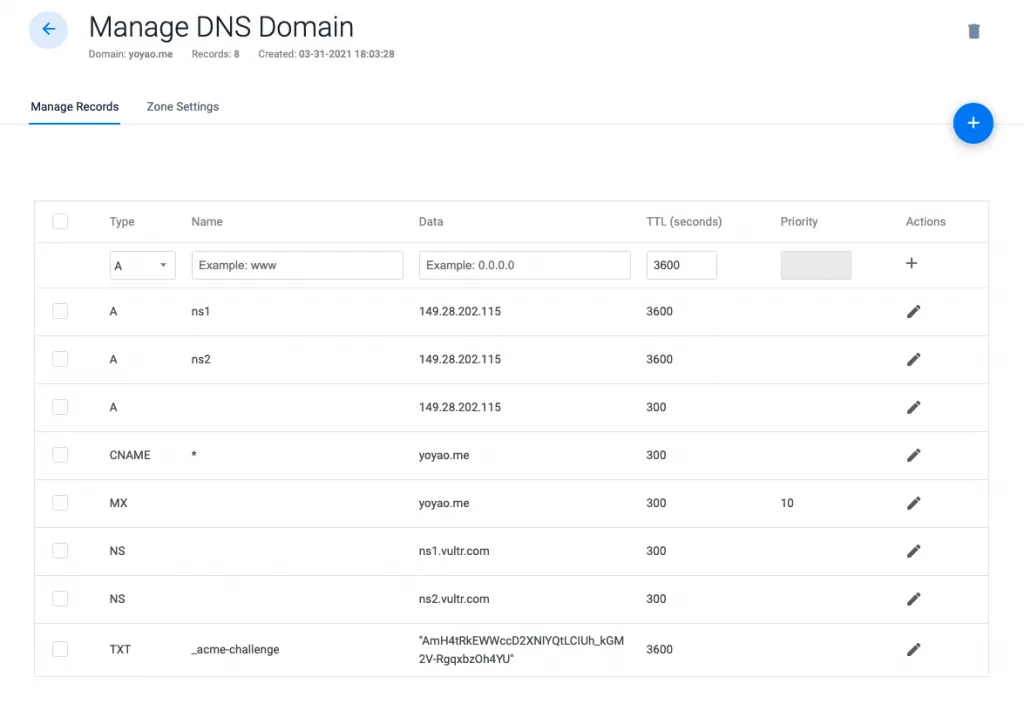The width and height of the screenshot is (1024, 704).
Task: Open the Manage Records tab
Action: click(x=74, y=107)
